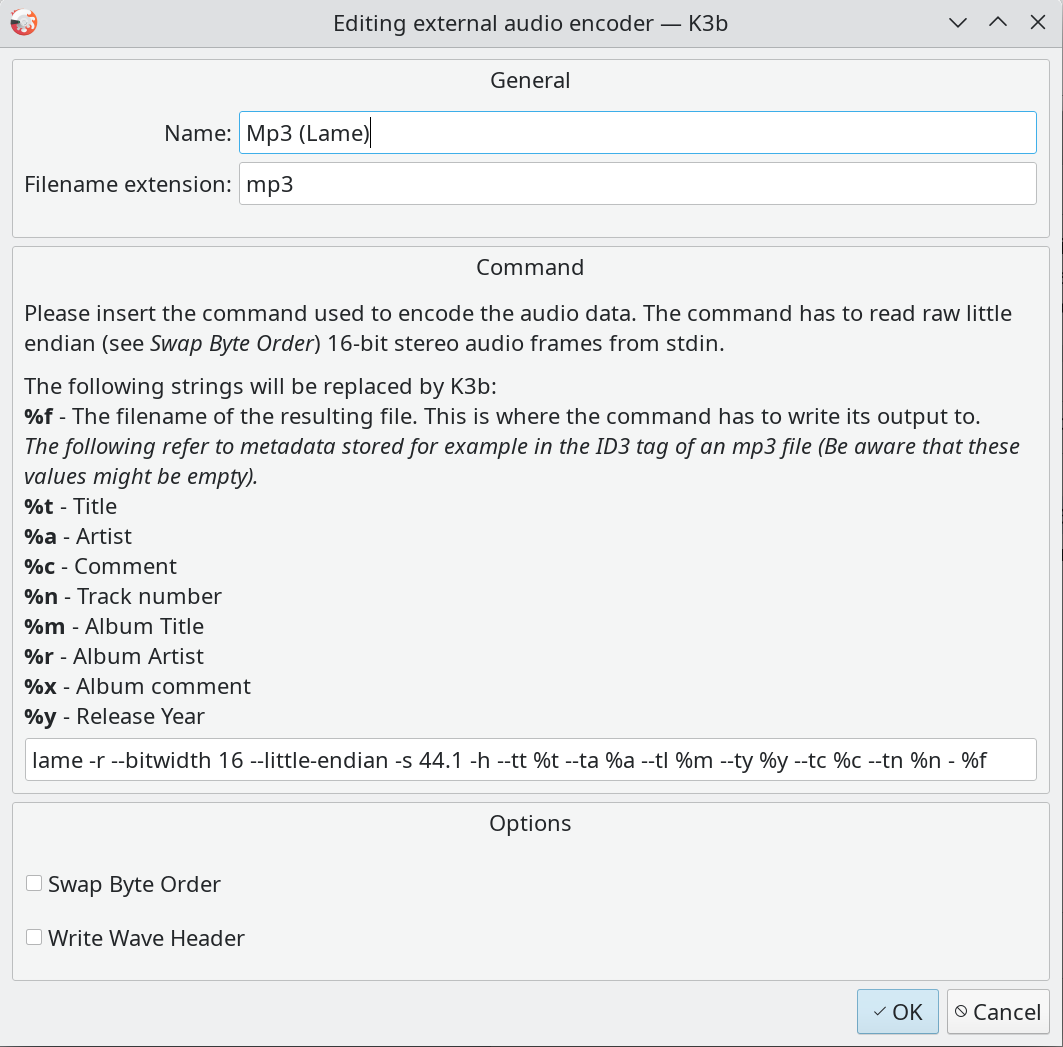Click the circle-slash icon on Cancel button
The width and height of the screenshot is (1063, 1047).
tap(961, 1012)
